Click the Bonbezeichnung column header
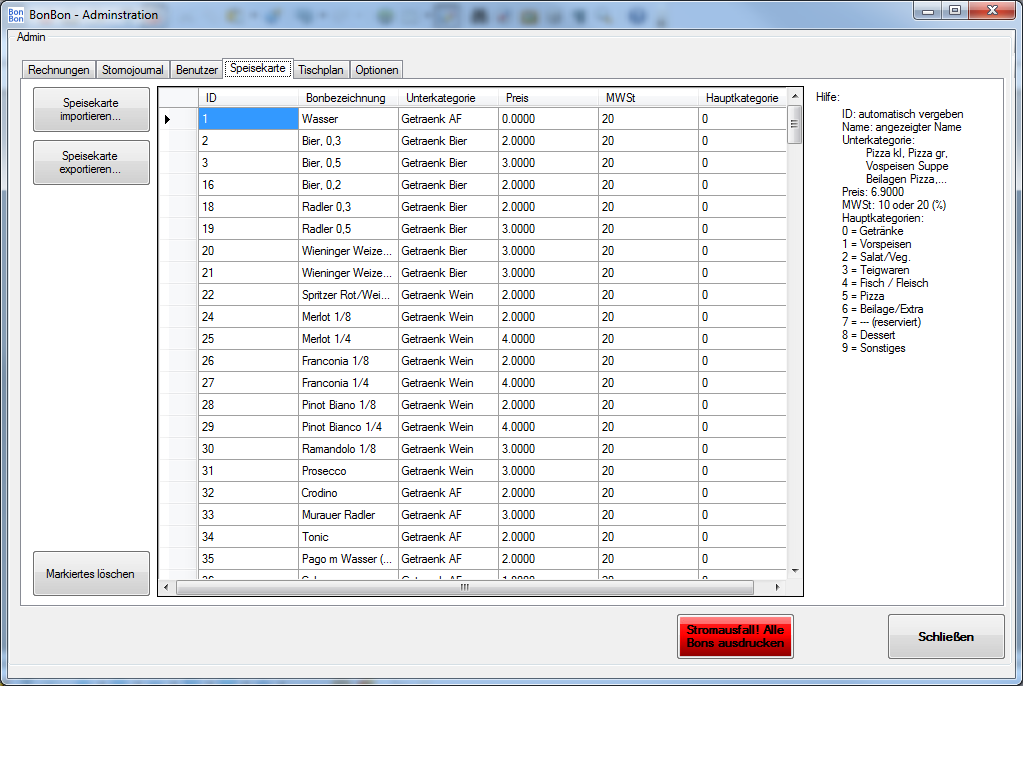 [347, 98]
